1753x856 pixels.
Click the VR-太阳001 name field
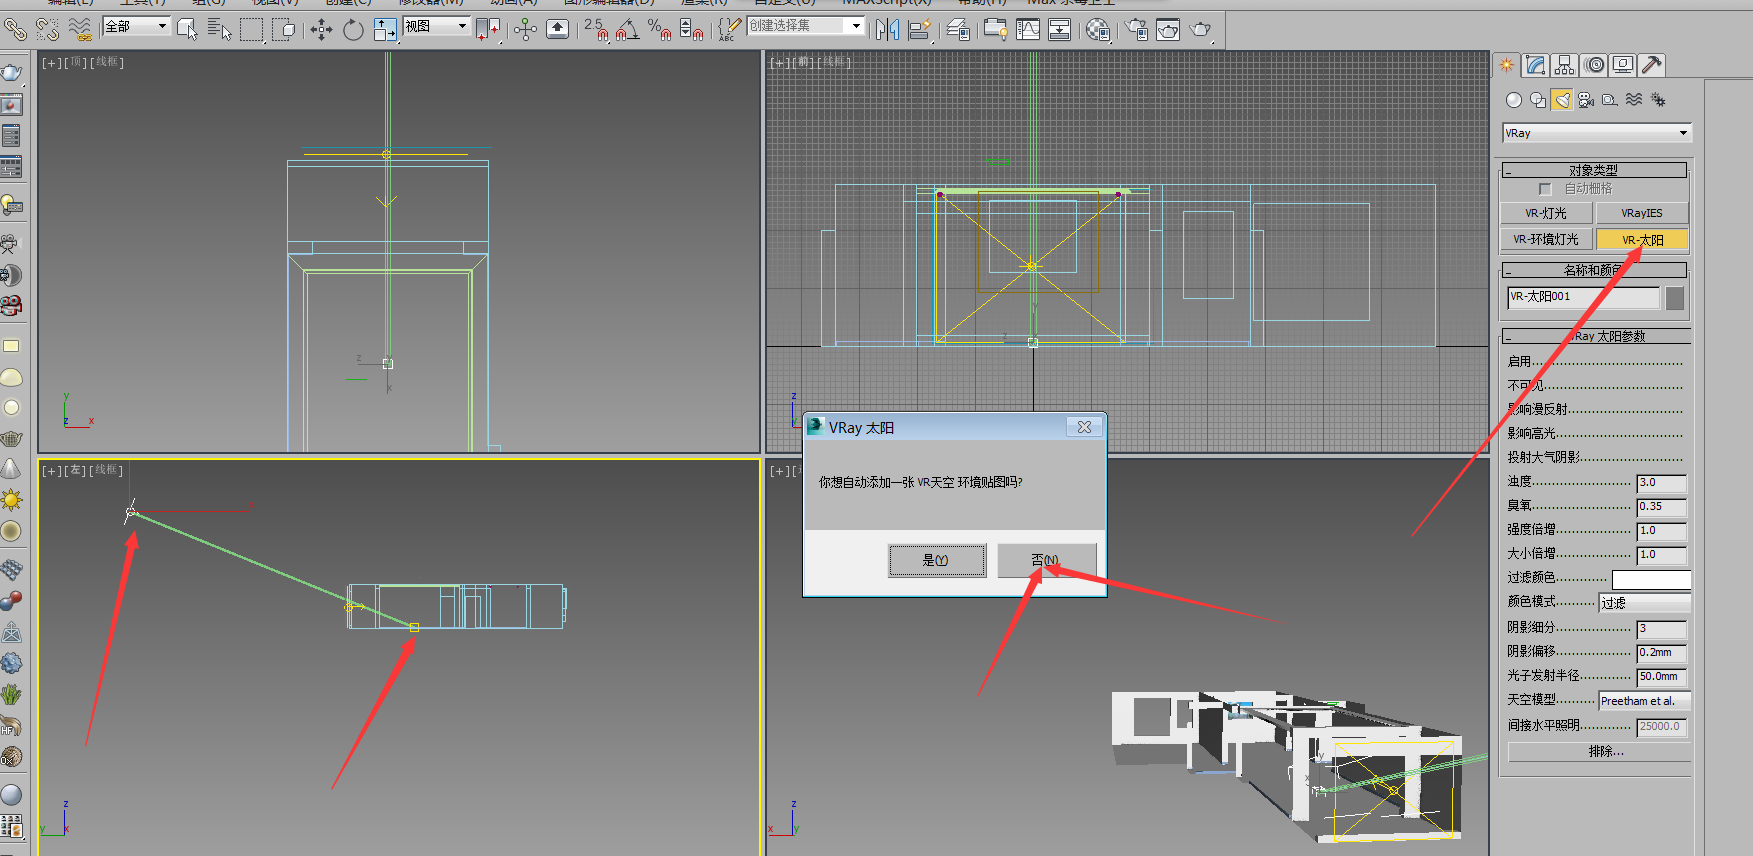pyautogui.click(x=1583, y=297)
